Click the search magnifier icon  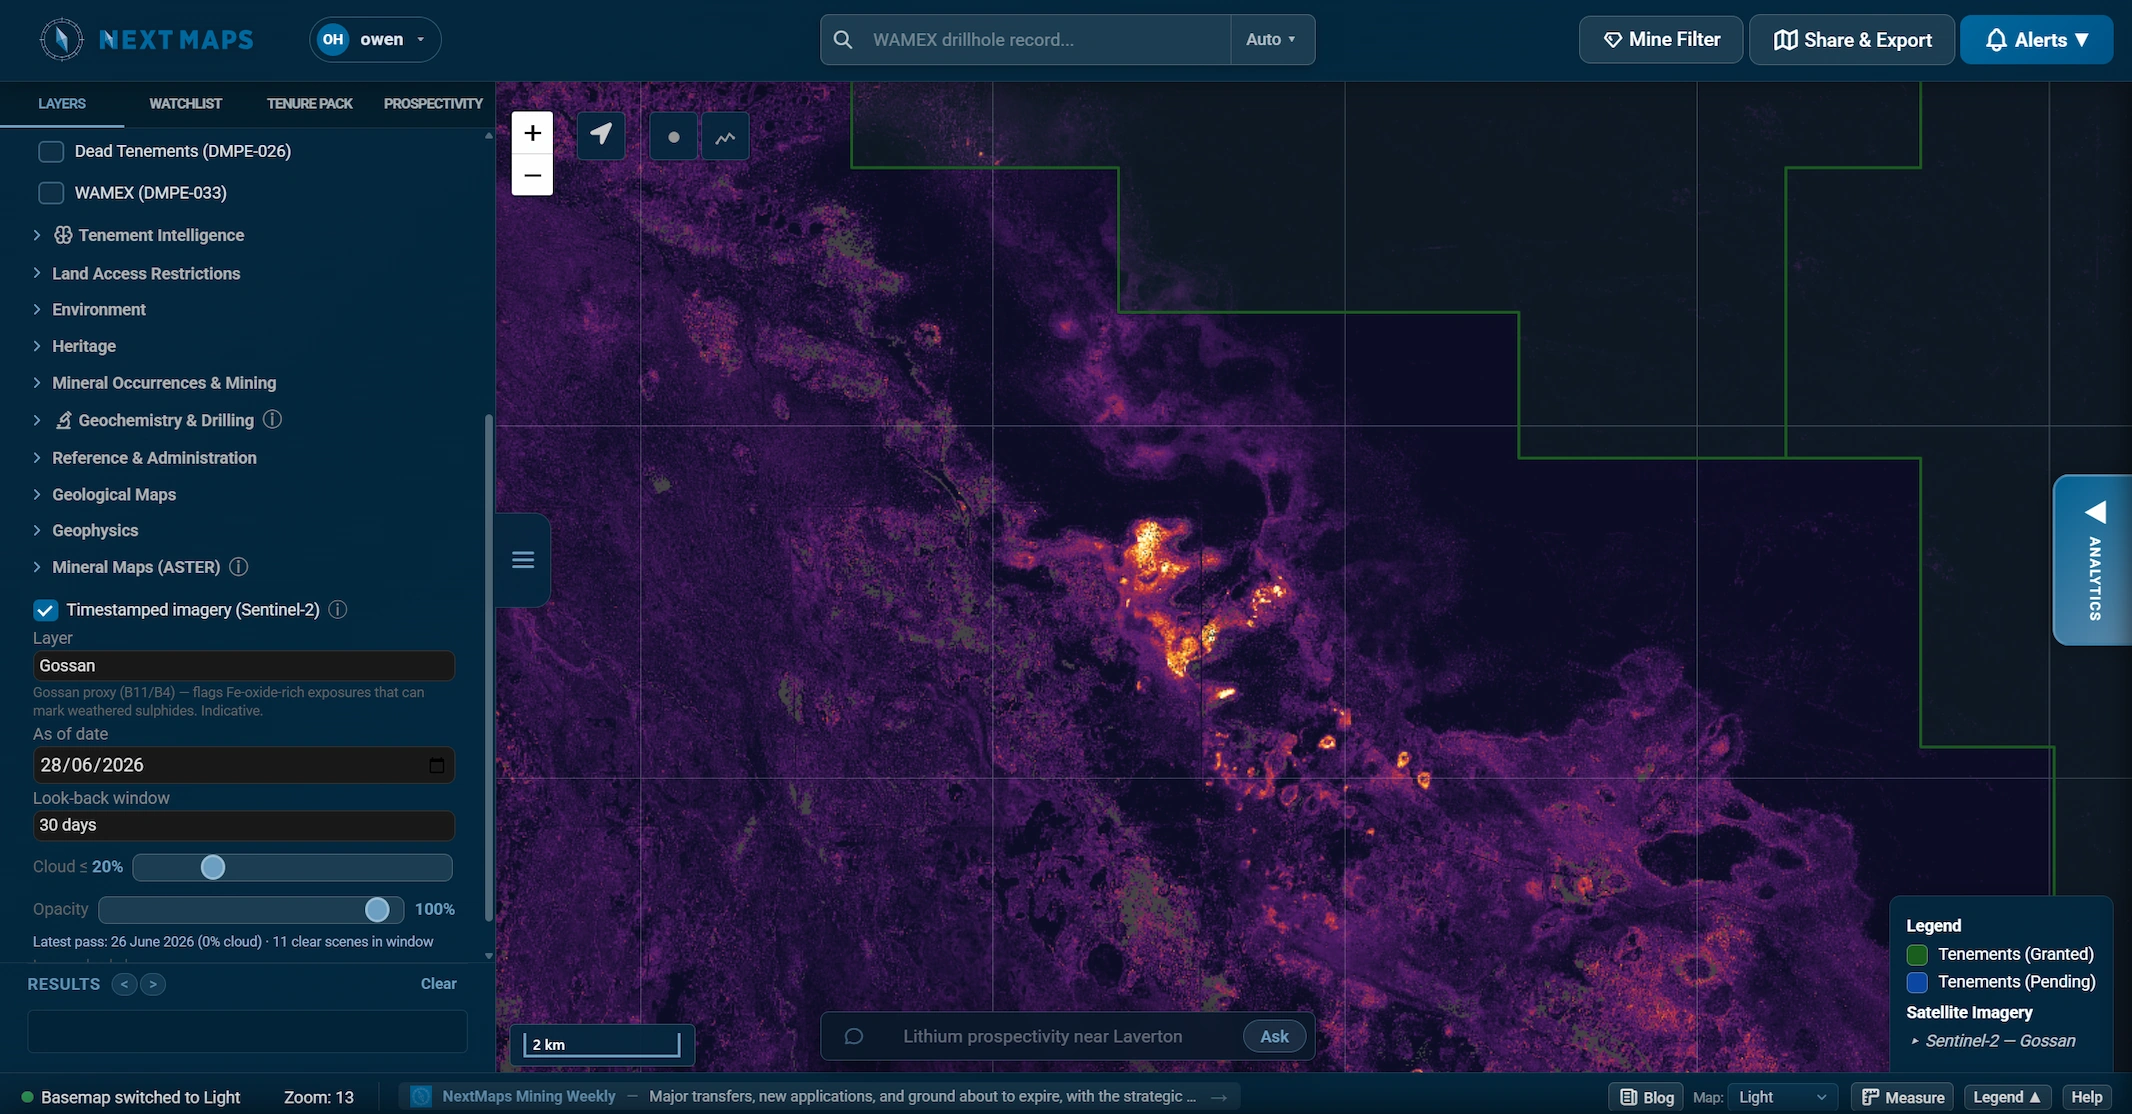[843, 39]
